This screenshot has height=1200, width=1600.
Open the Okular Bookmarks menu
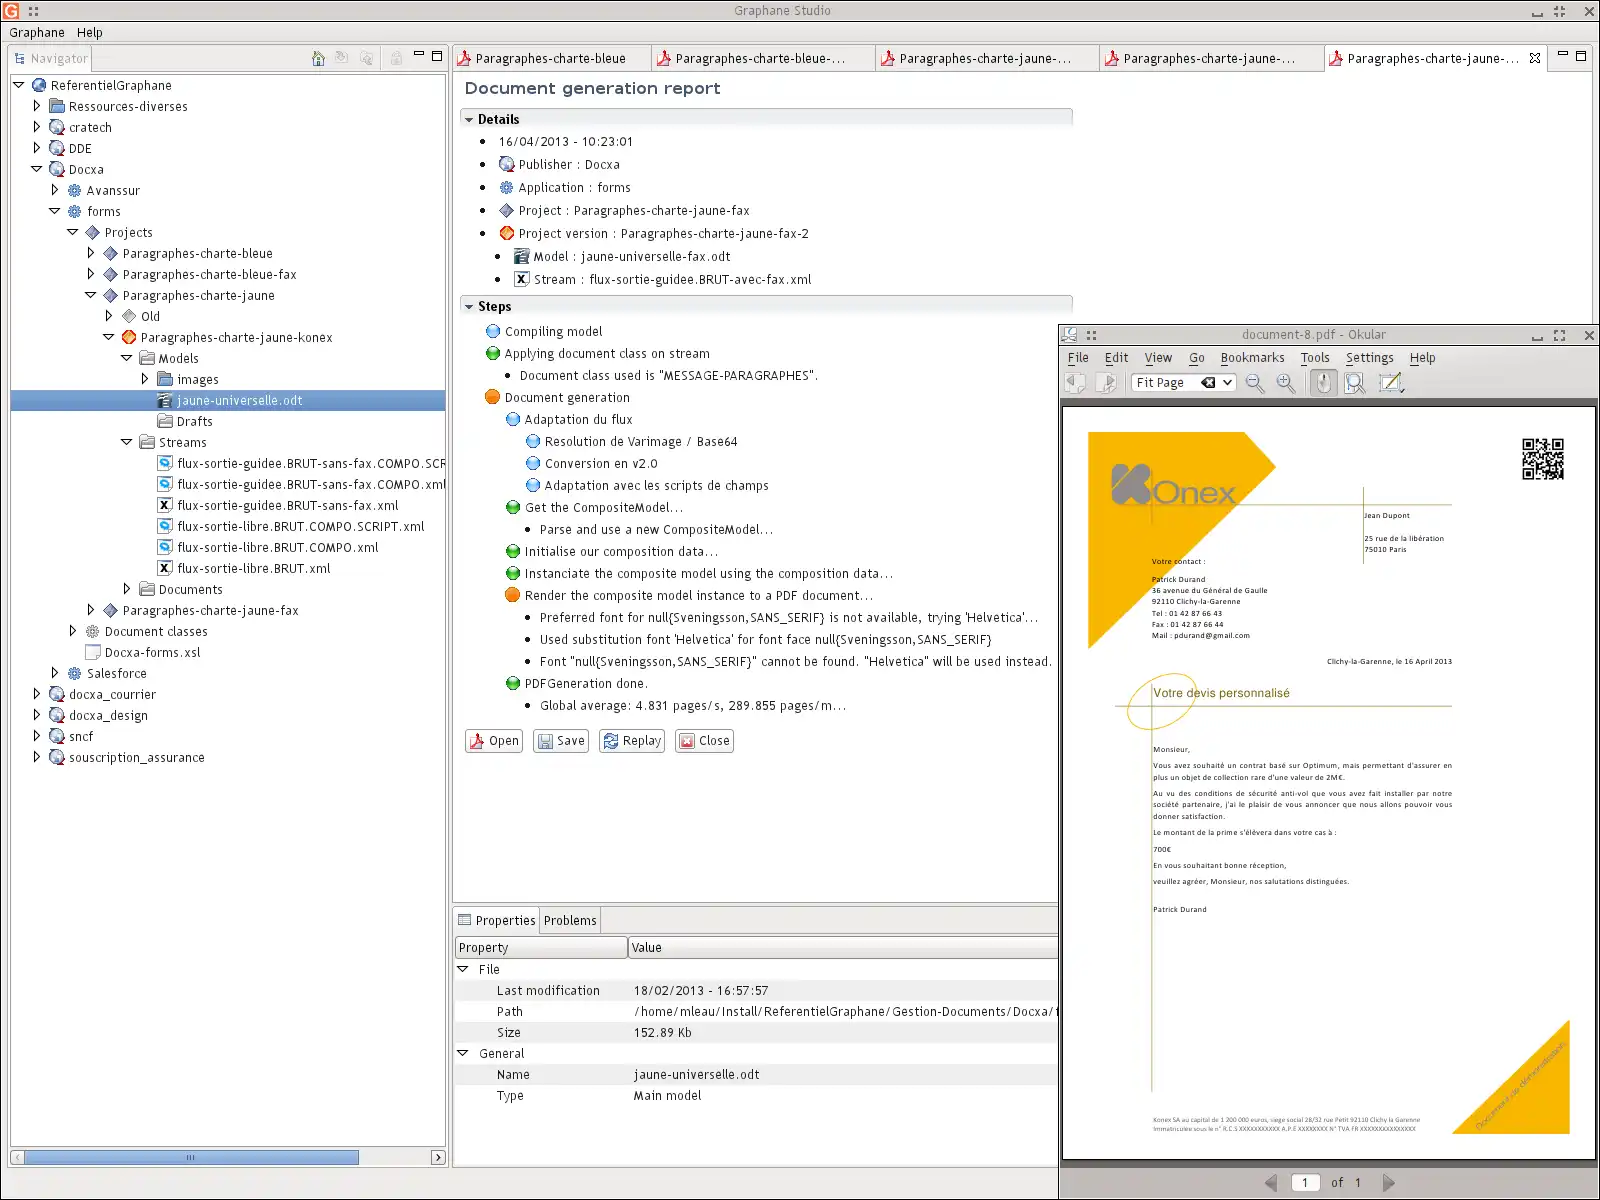point(1252,358)
